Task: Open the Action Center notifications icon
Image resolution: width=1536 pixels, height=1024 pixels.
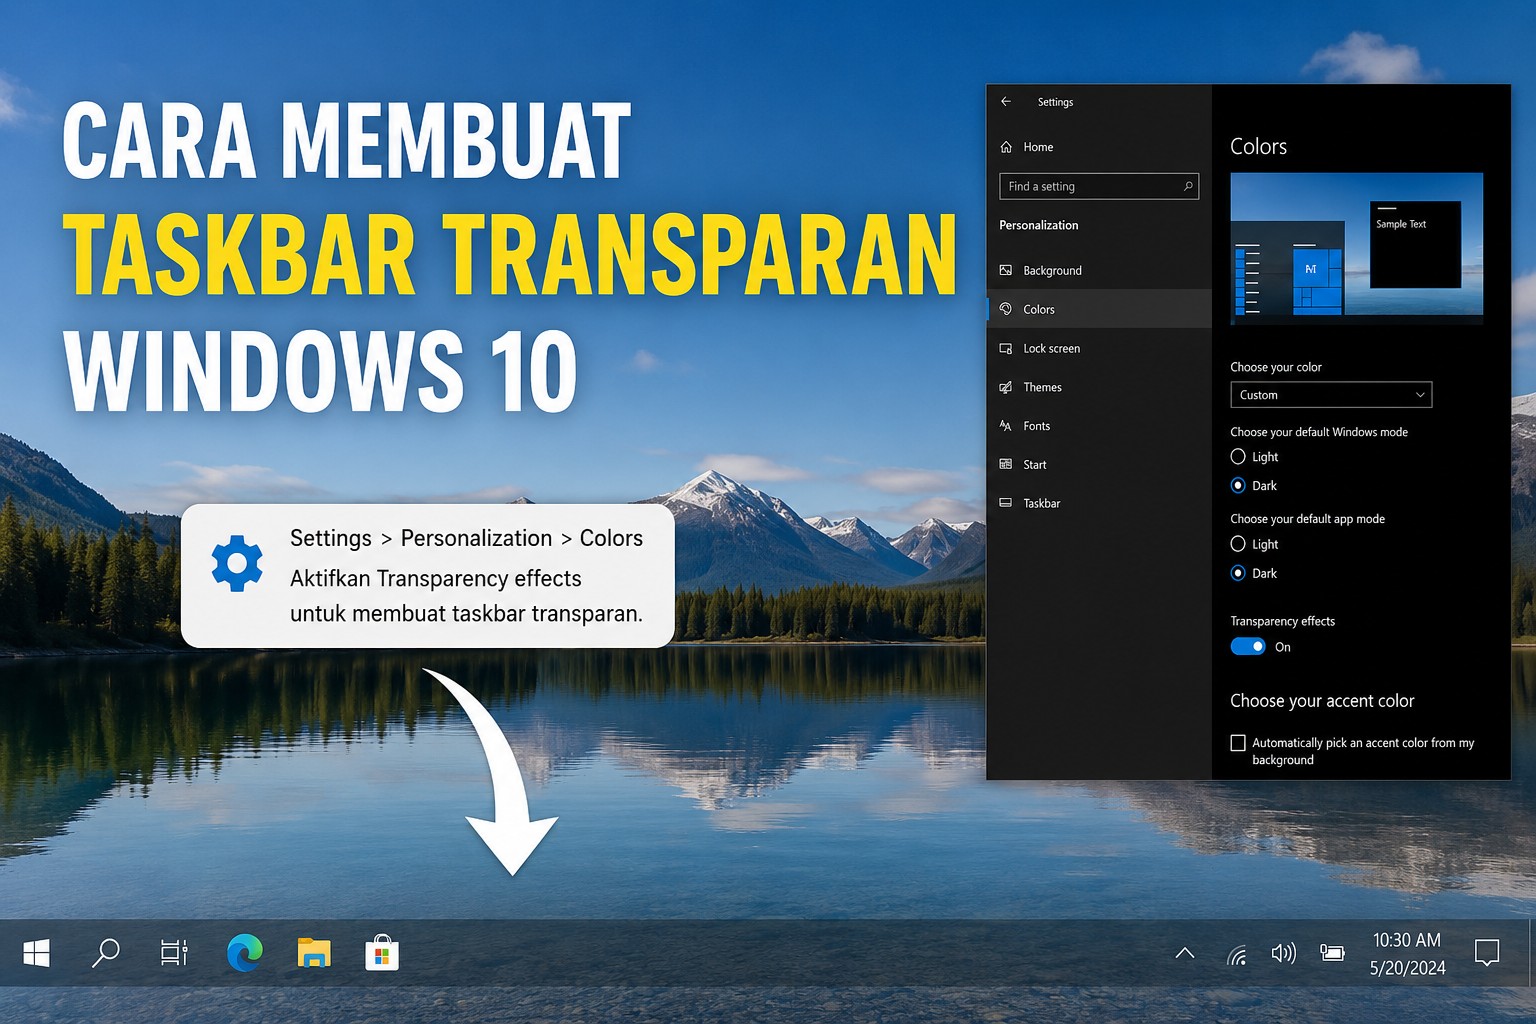Action: (1487, 953)
